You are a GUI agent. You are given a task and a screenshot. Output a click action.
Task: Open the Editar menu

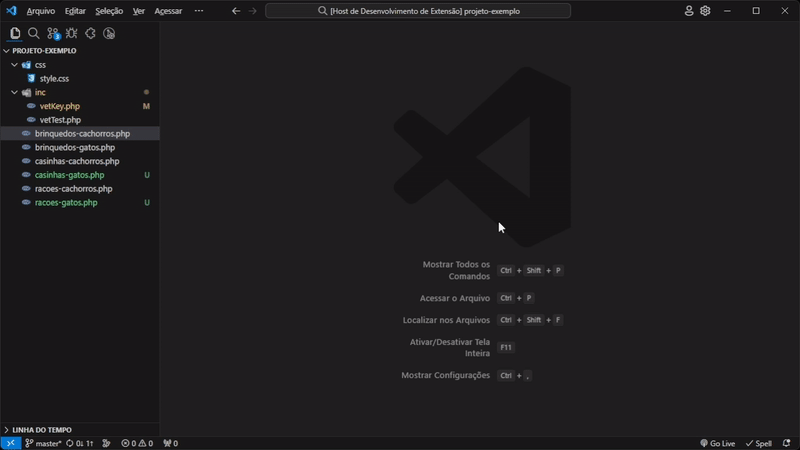tap(75, 11)
